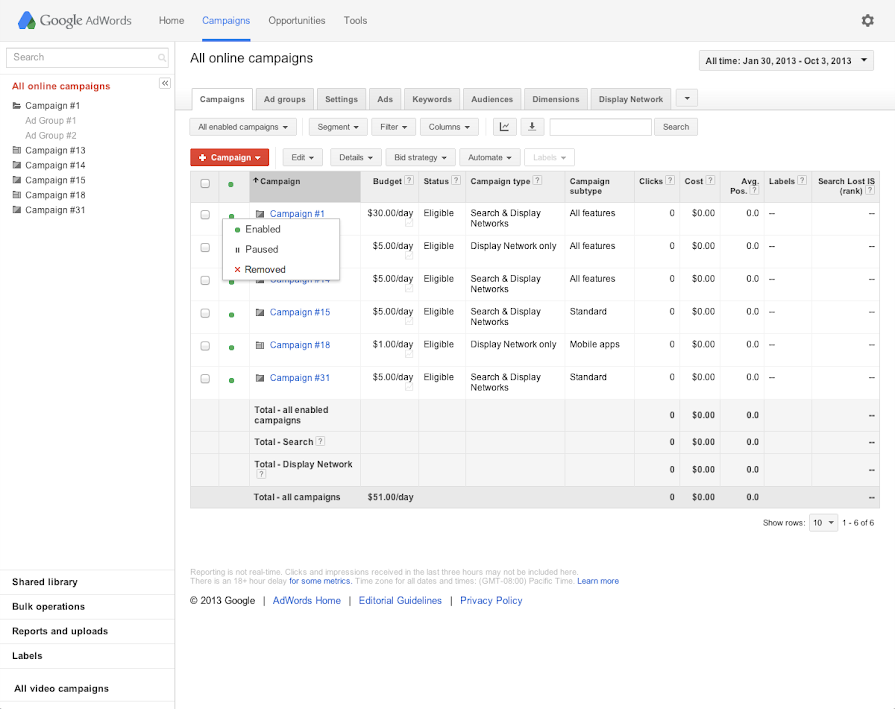
Task: Open the date range dropdown
Action: (x=786, y=61)
